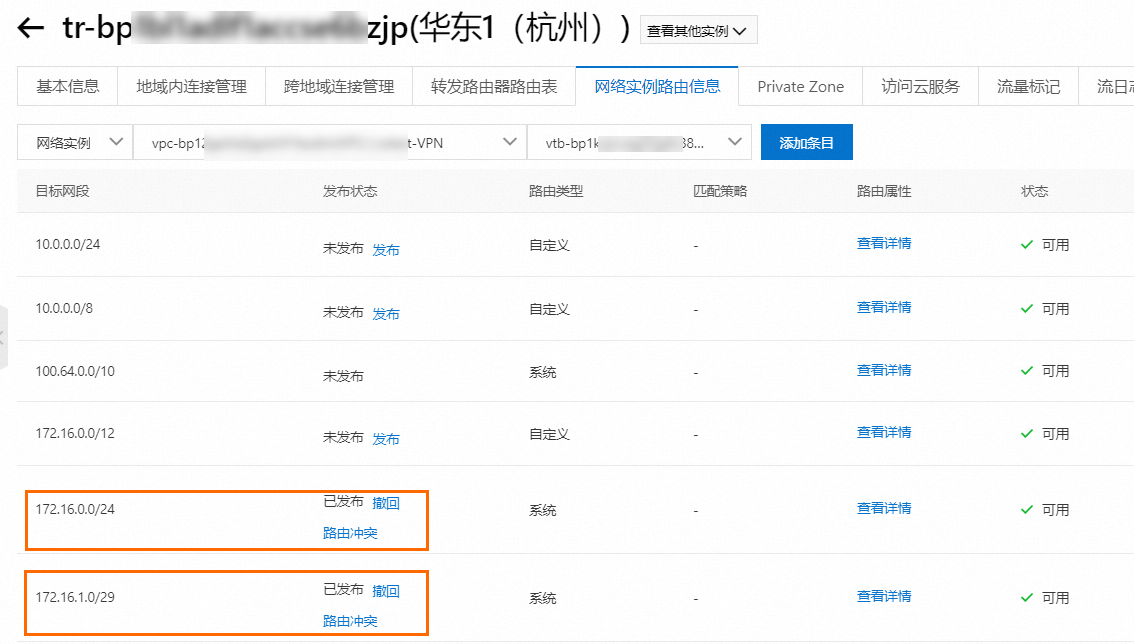
Task: Click the 添加条目 button
Action: click(x=806, y=141)
